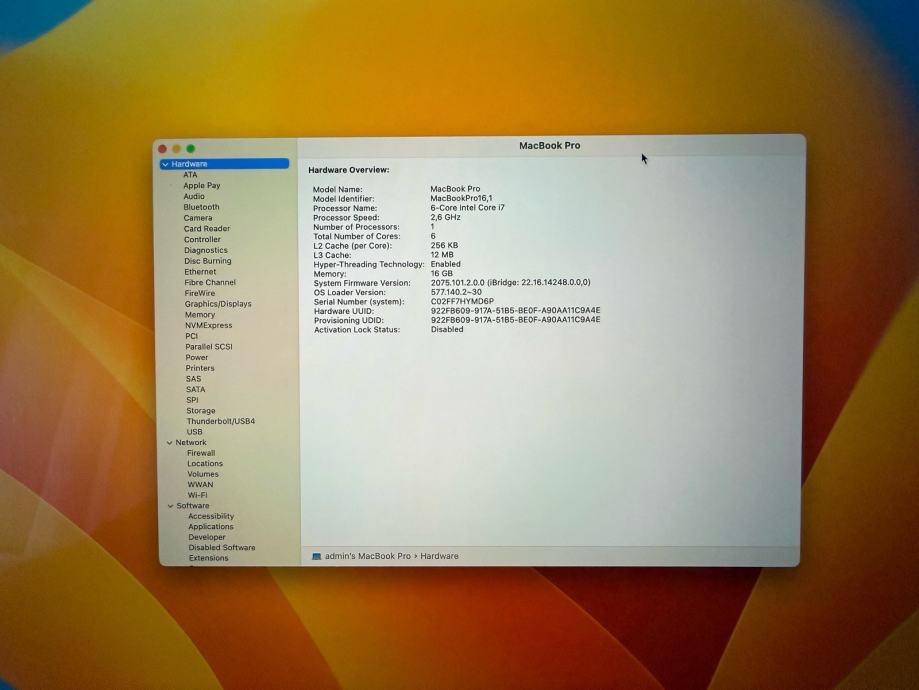Screen dimensions: 919x690
Task: Select the Software section label
Action: tap(193, 506)
